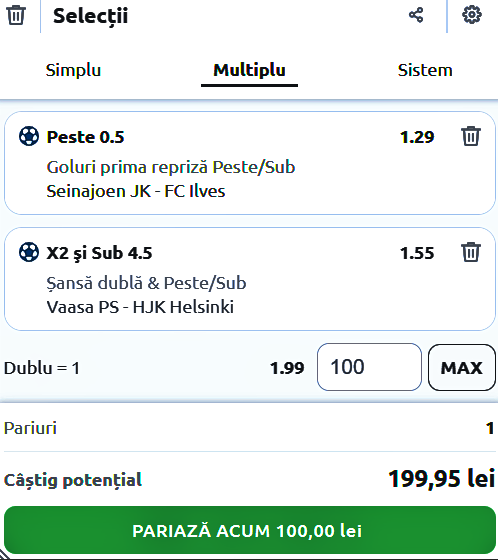Open the Seinajoen JK - FC Ilves match
This screenshot has height=560, width=498.
[136, 191]
